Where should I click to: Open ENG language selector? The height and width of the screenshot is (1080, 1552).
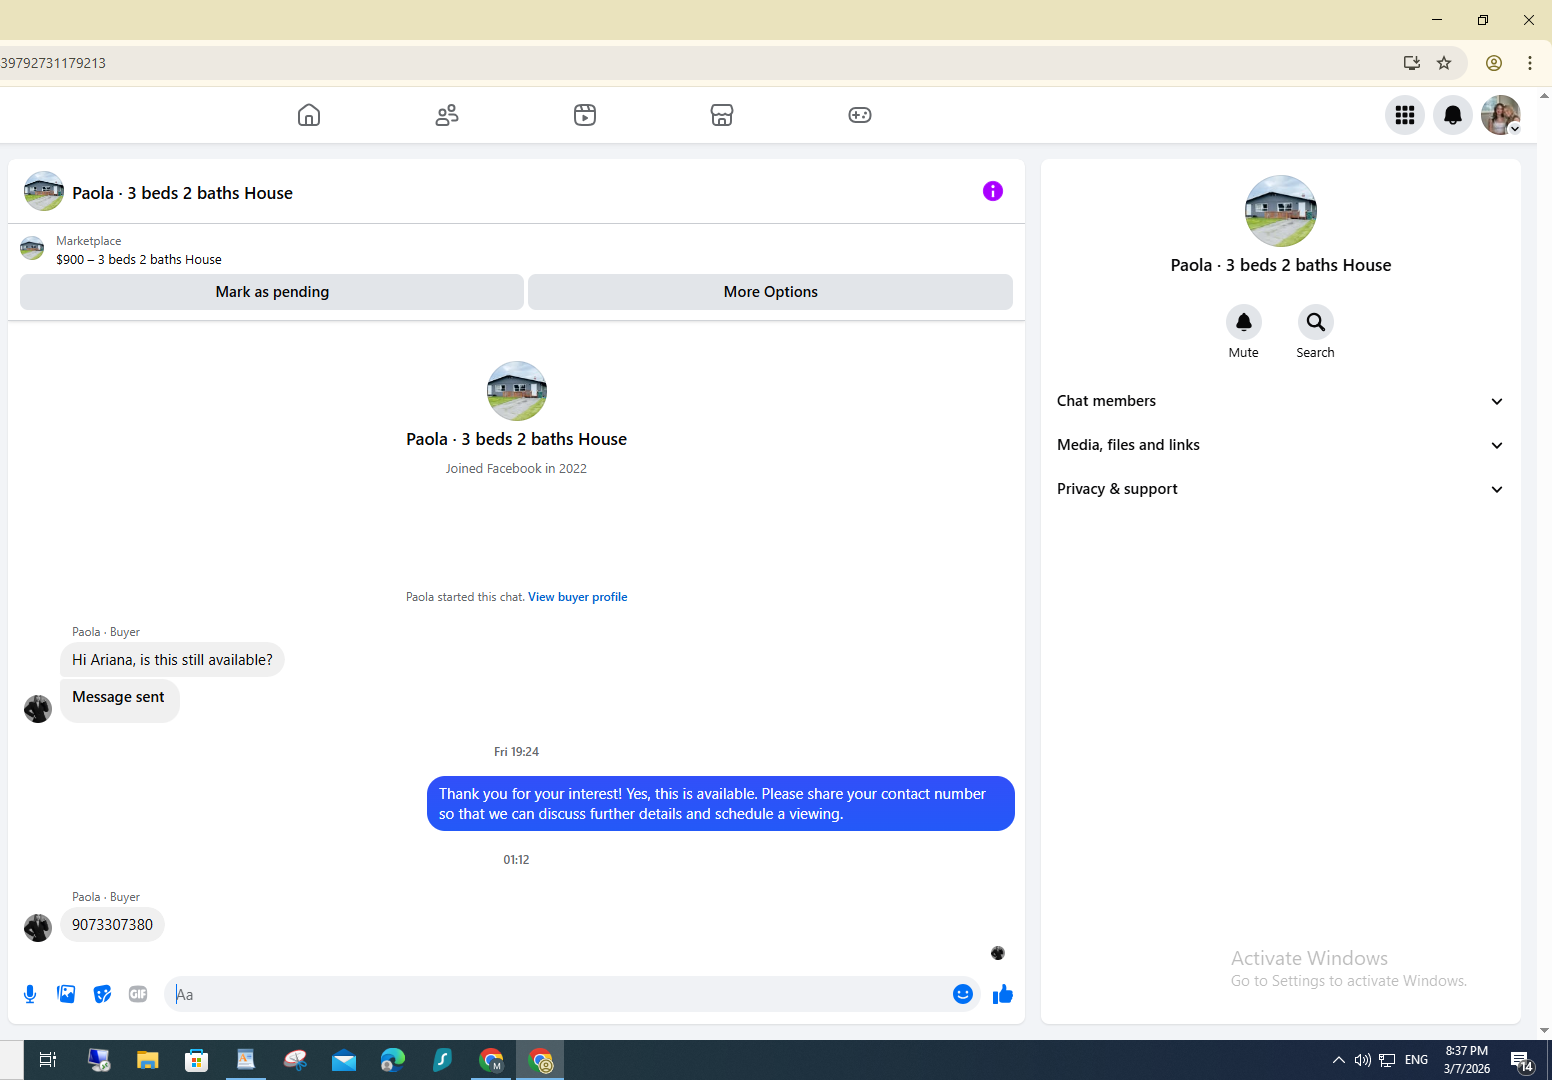1416,1060
